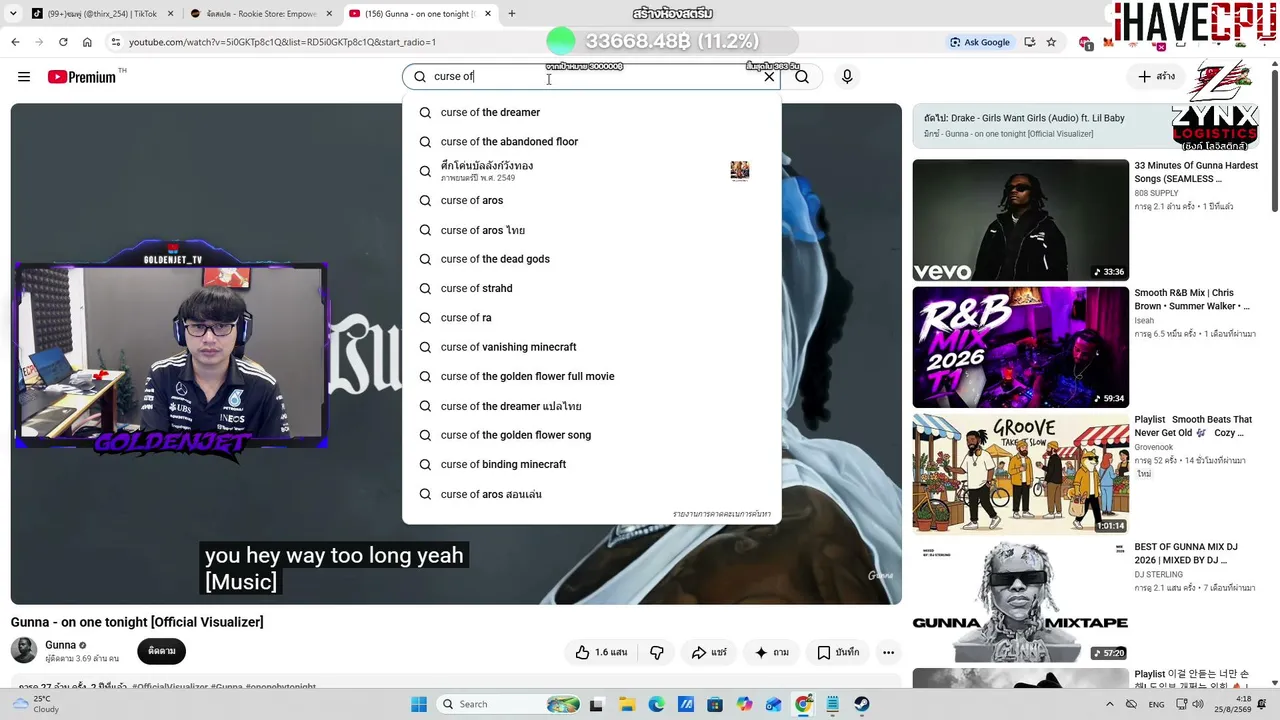1280x720 pixels.
Task: Select "curse of binding minecraft" suggestion
Action: [591, 464]
